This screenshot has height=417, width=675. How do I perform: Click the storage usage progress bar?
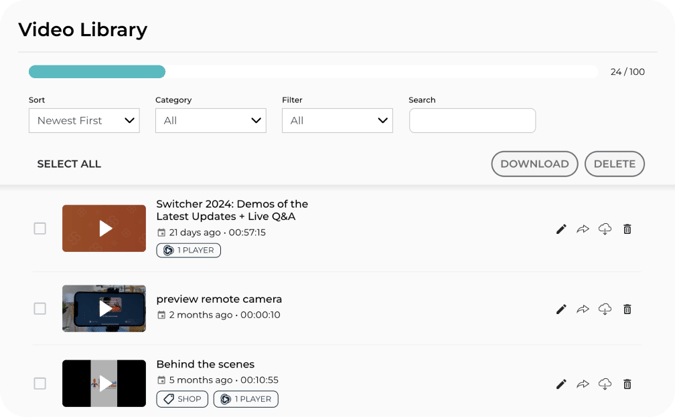(312, 72)
